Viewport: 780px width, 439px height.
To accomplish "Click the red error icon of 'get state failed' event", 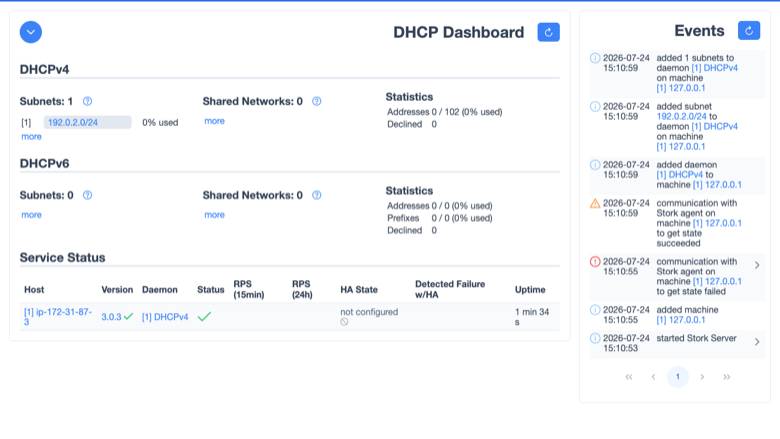I will [x=595, y=262].
